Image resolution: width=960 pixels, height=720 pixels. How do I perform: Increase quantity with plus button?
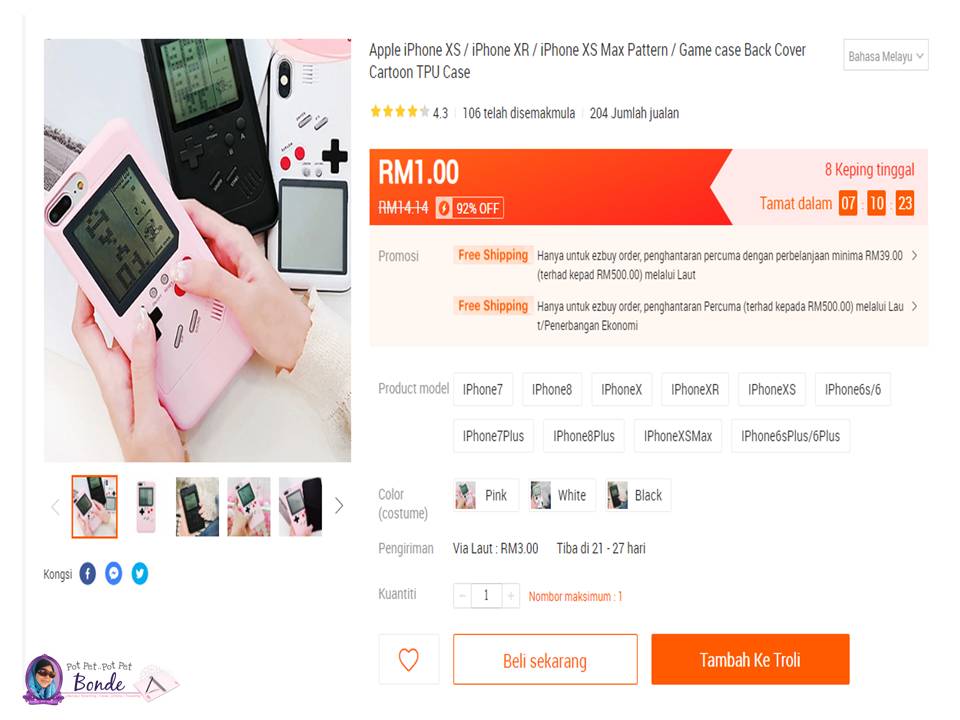(511, 596)
